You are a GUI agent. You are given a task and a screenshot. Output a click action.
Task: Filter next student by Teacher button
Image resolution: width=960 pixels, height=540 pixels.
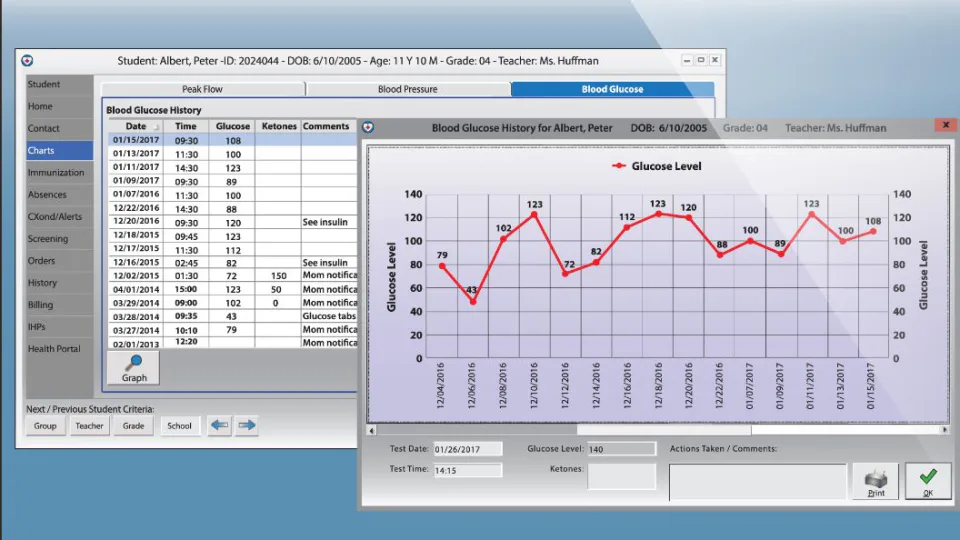click(89, 426)
